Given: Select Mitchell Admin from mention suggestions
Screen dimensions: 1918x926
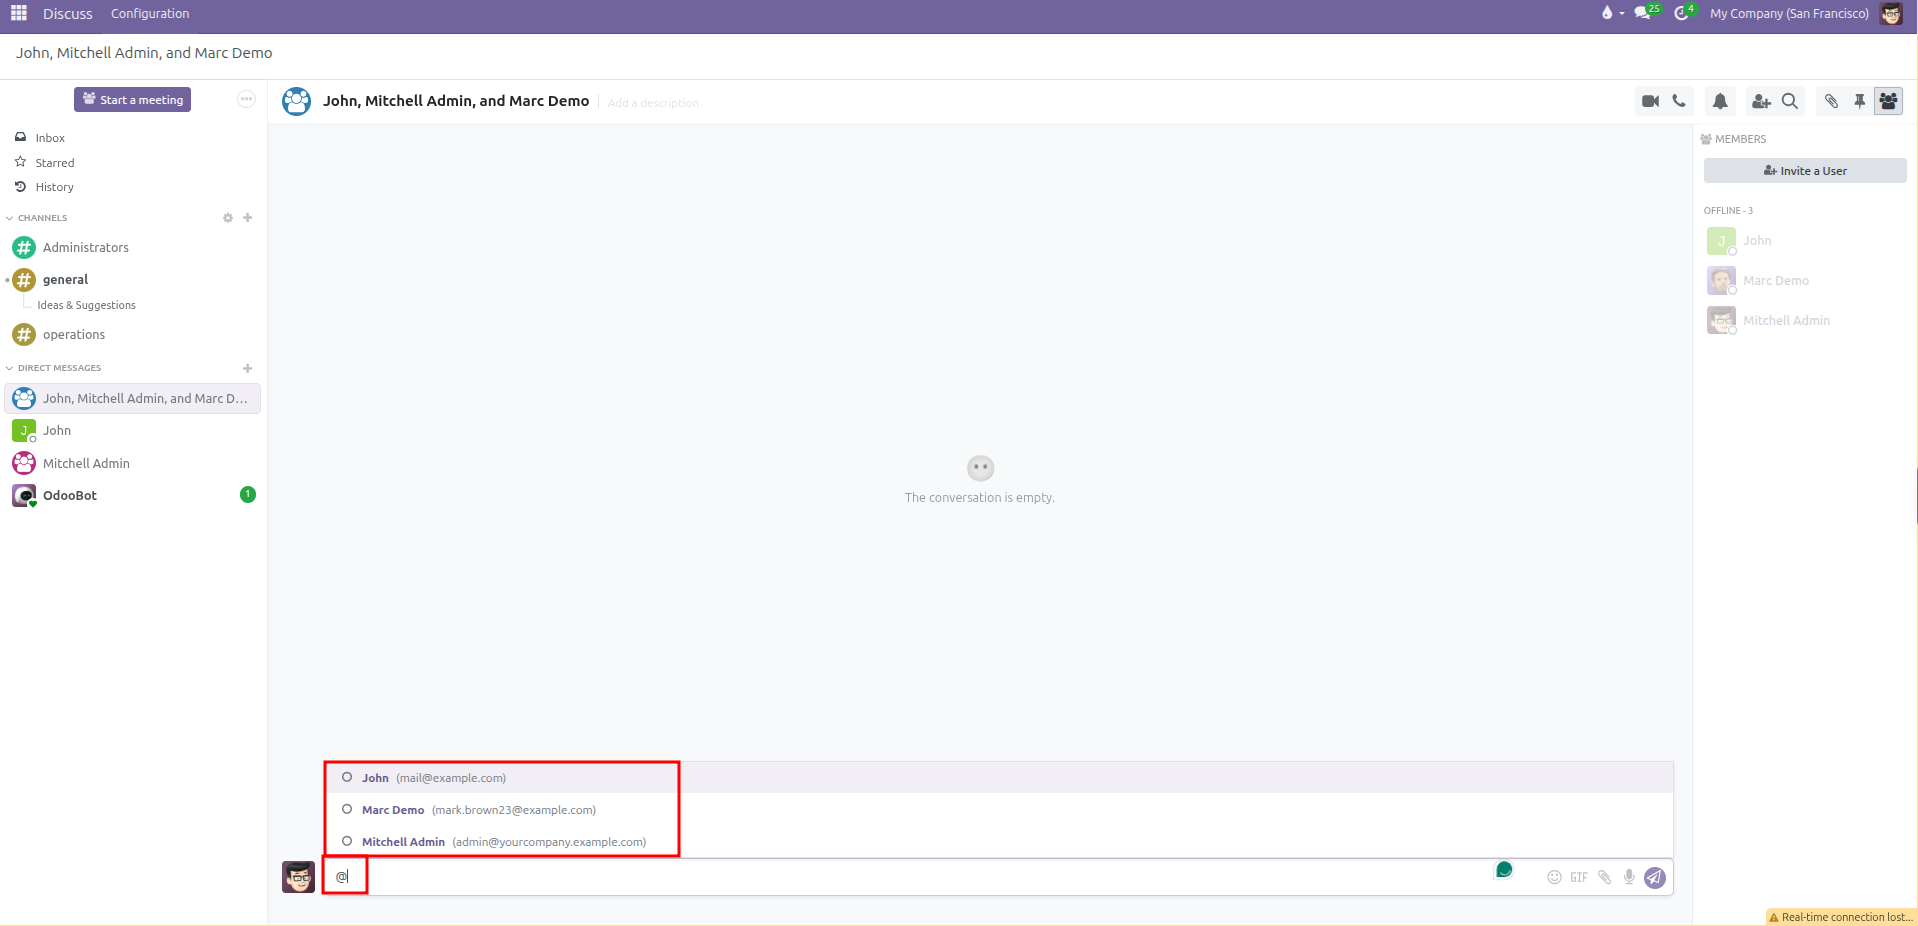Looking at the screenshot, I should [x=998, y=842].
